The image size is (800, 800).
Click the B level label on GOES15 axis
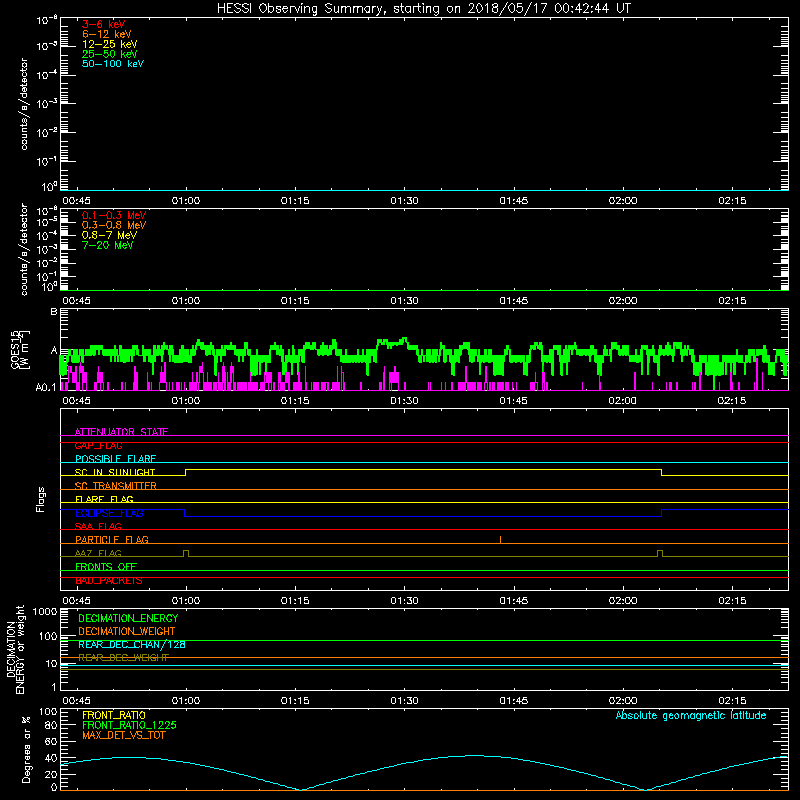pyautogui.click(x=54, y=312)
